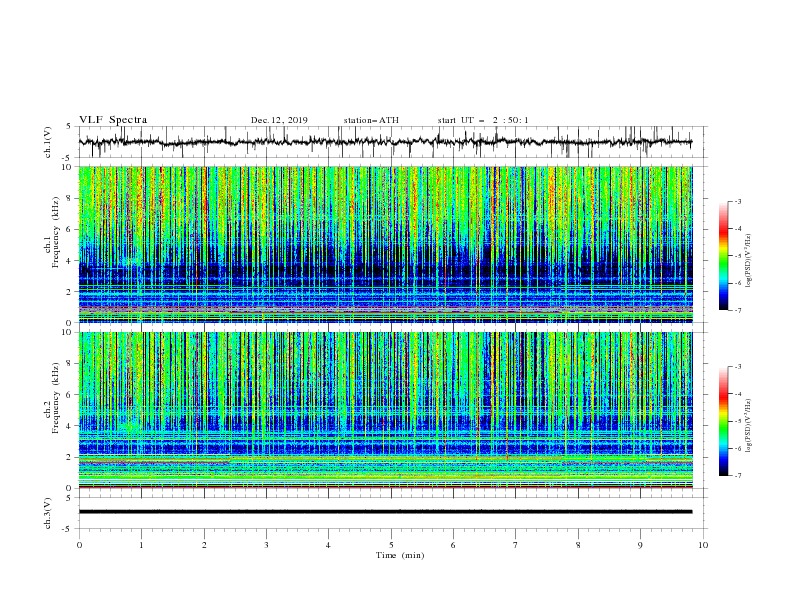This screenshot has width=792, height=612.
Task: Click the 'VLF Spectra' title text
Action: coord(113,120)
